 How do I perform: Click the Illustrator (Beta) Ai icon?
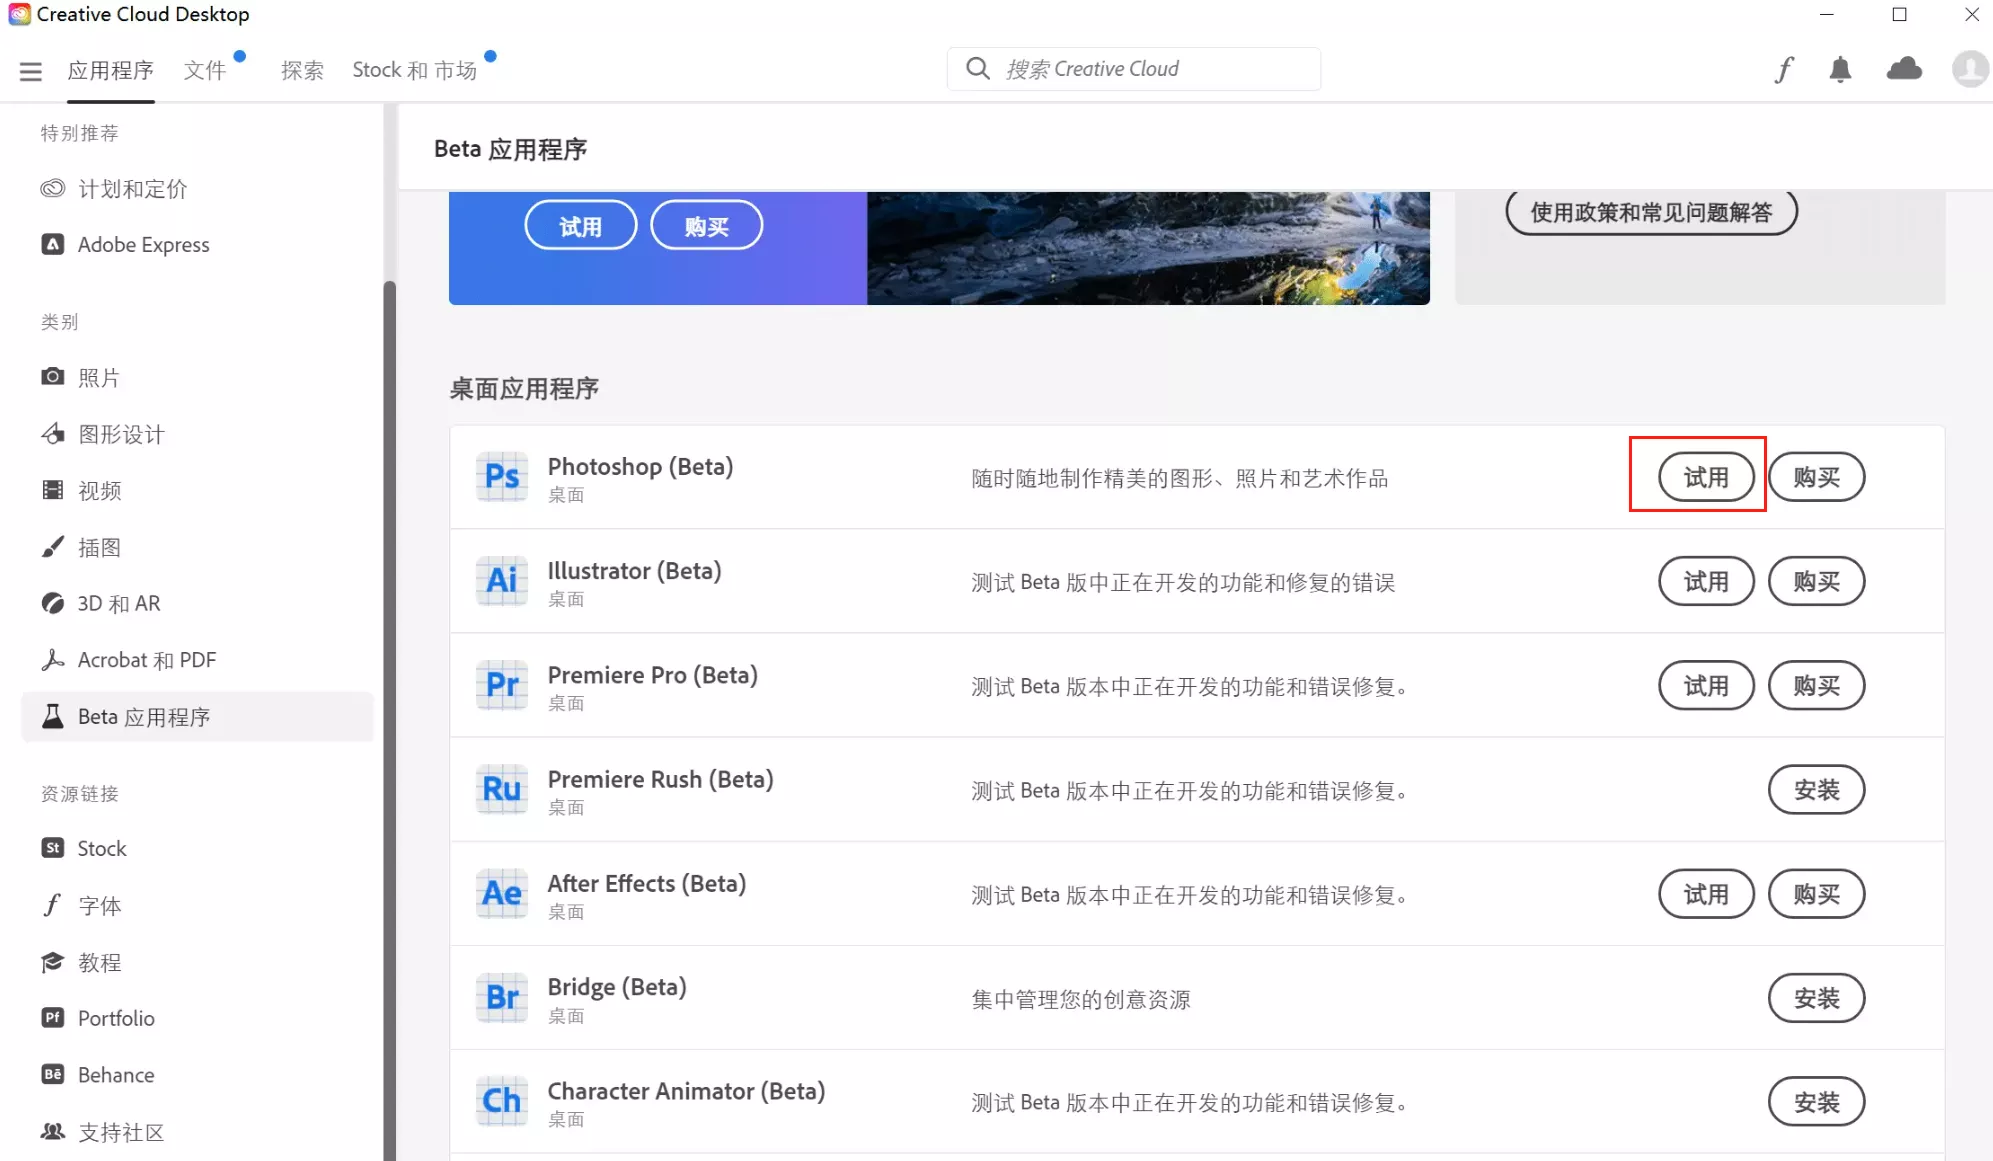pyautogui.click(x=502, y=581)
